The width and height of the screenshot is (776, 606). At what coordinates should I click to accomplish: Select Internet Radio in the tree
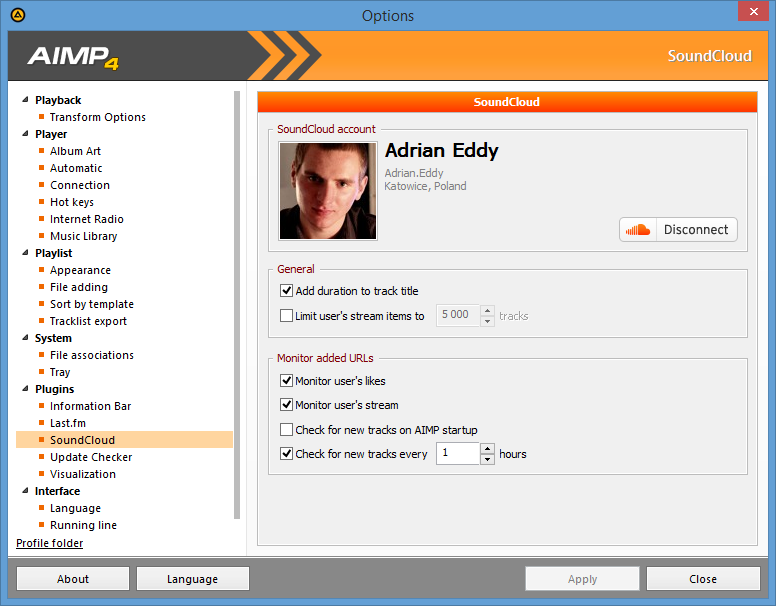tap(87, 219)
